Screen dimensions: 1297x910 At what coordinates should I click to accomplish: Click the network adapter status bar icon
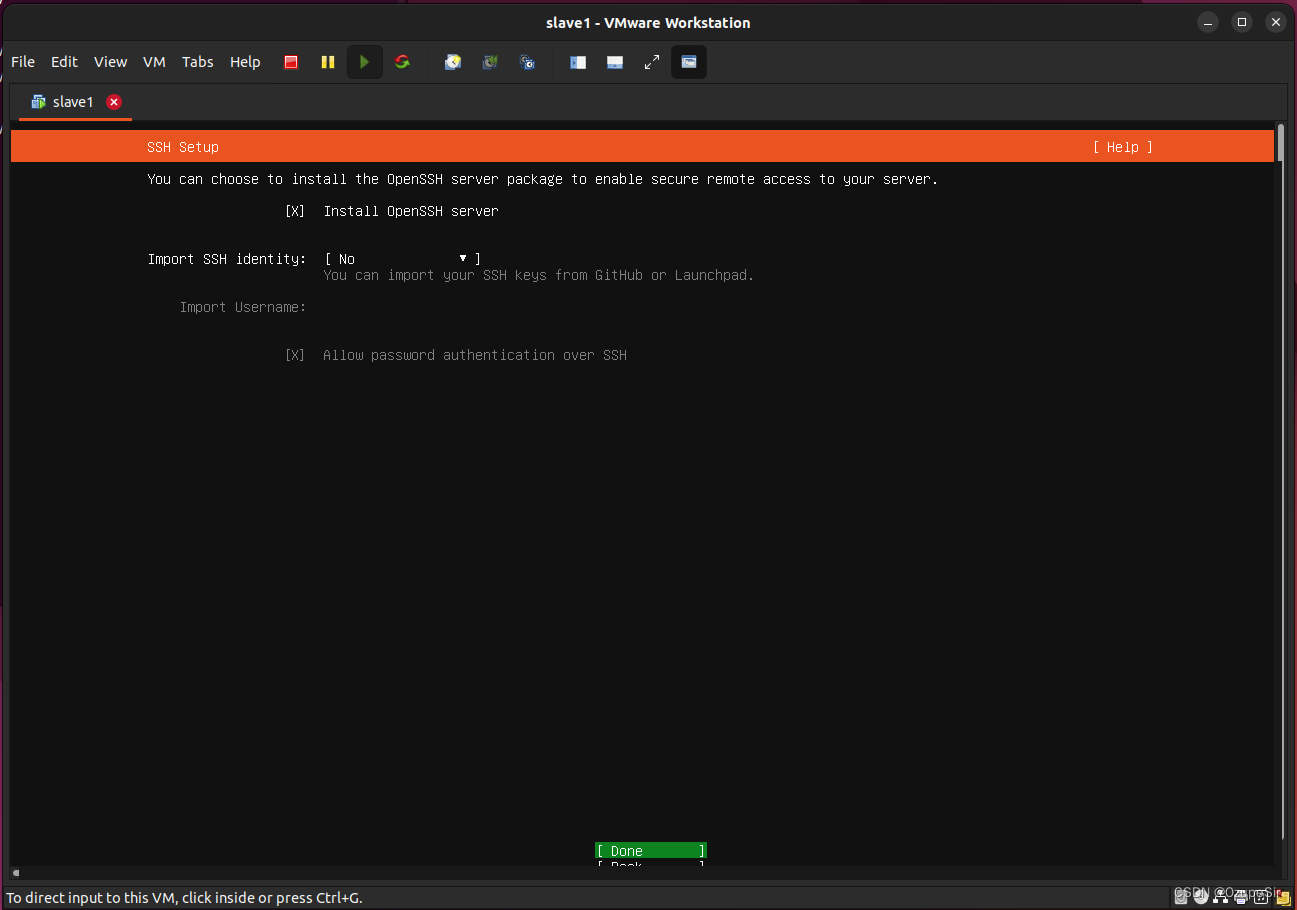[1220, 898]
